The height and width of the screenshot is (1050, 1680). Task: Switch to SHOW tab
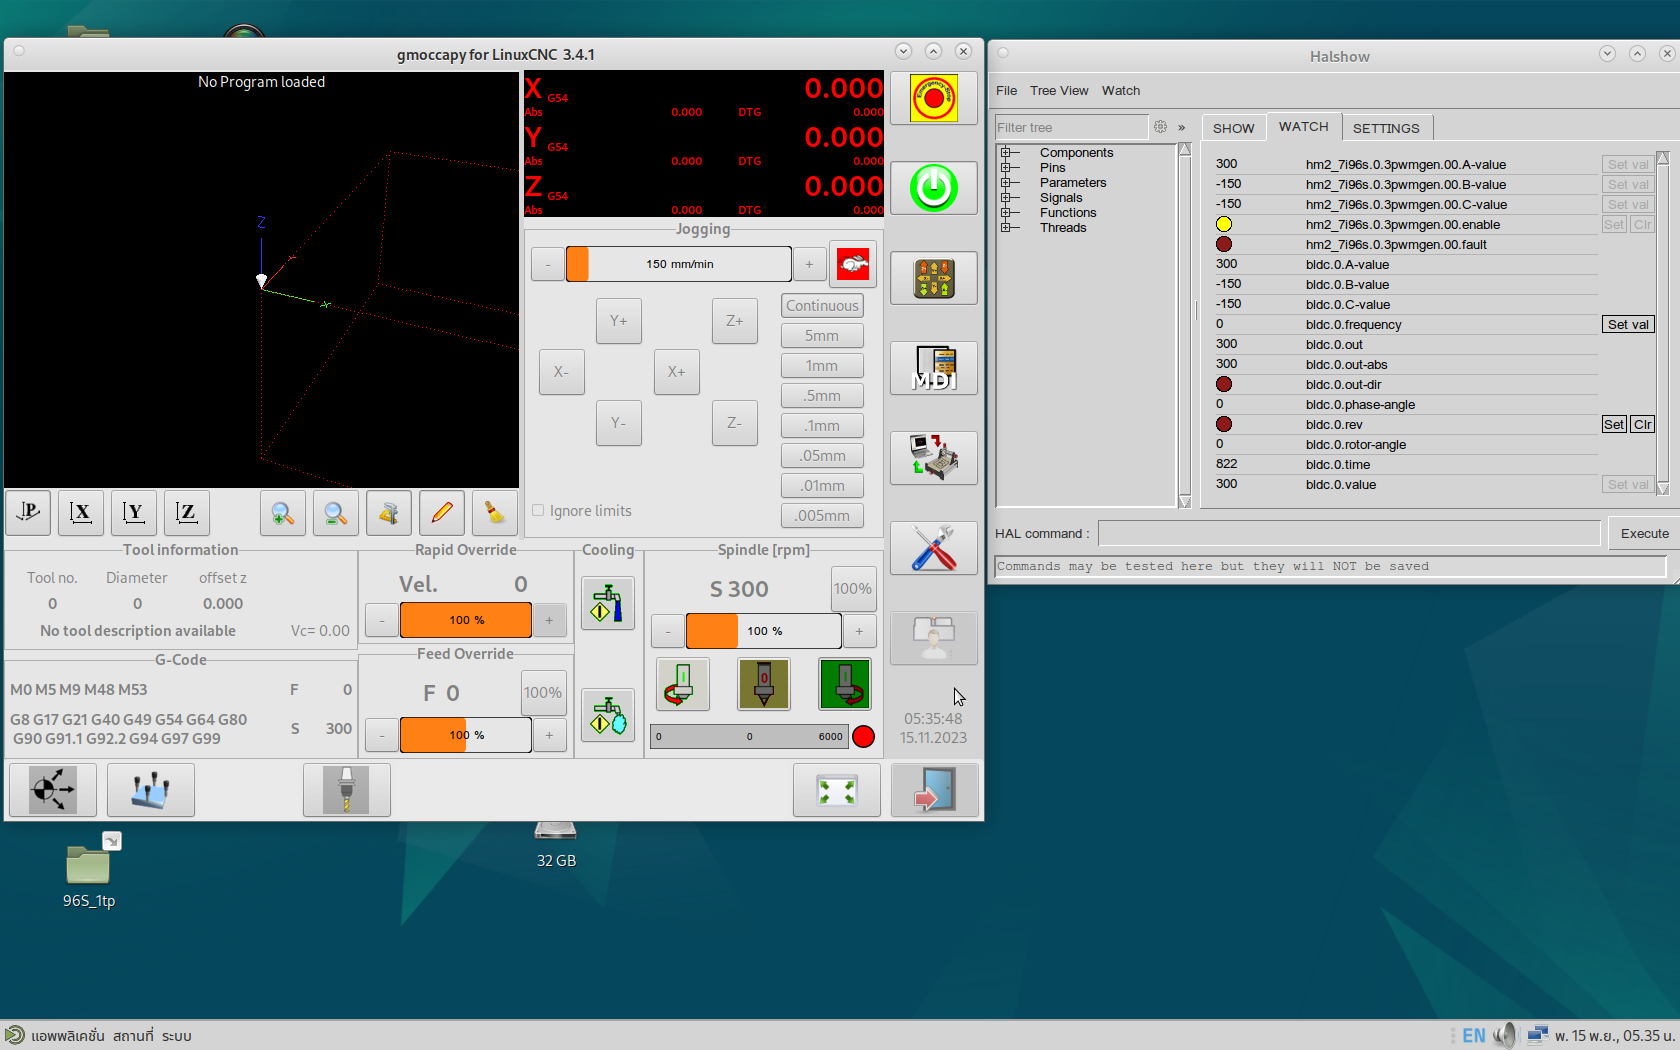tap(1233, 128)
